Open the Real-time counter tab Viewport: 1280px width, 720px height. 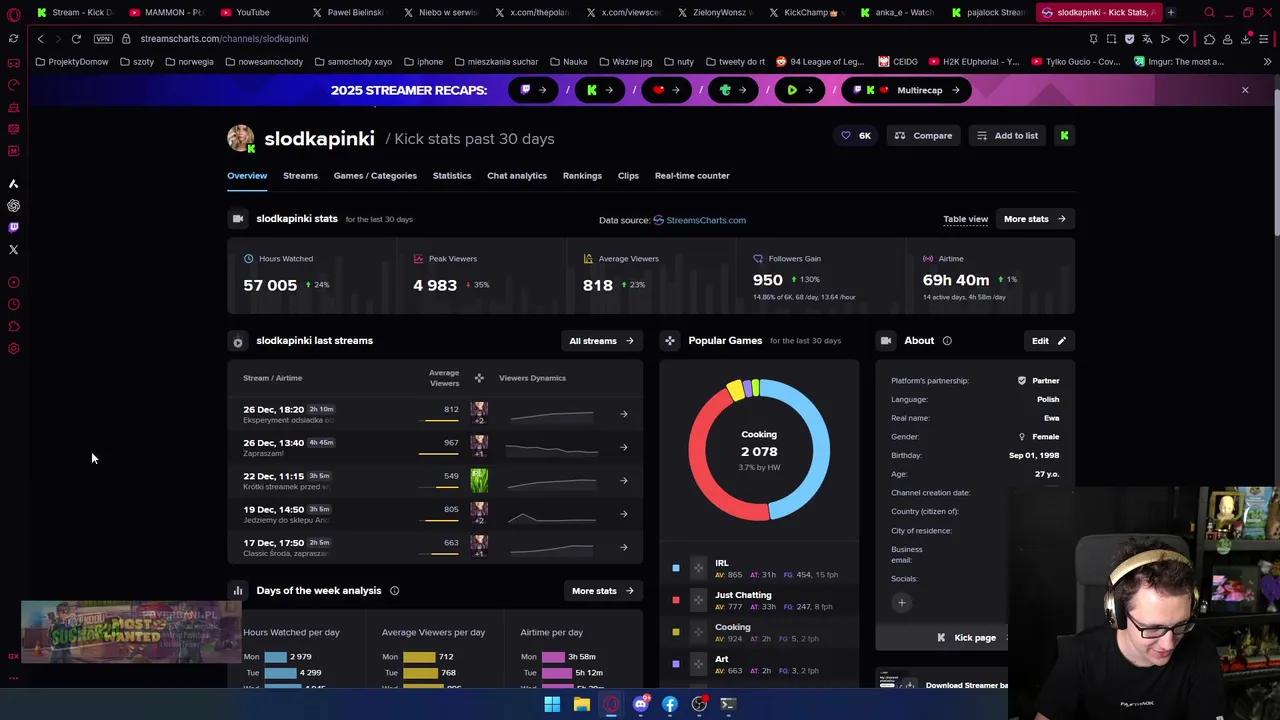pyautogui.click(x=692, y=176)
